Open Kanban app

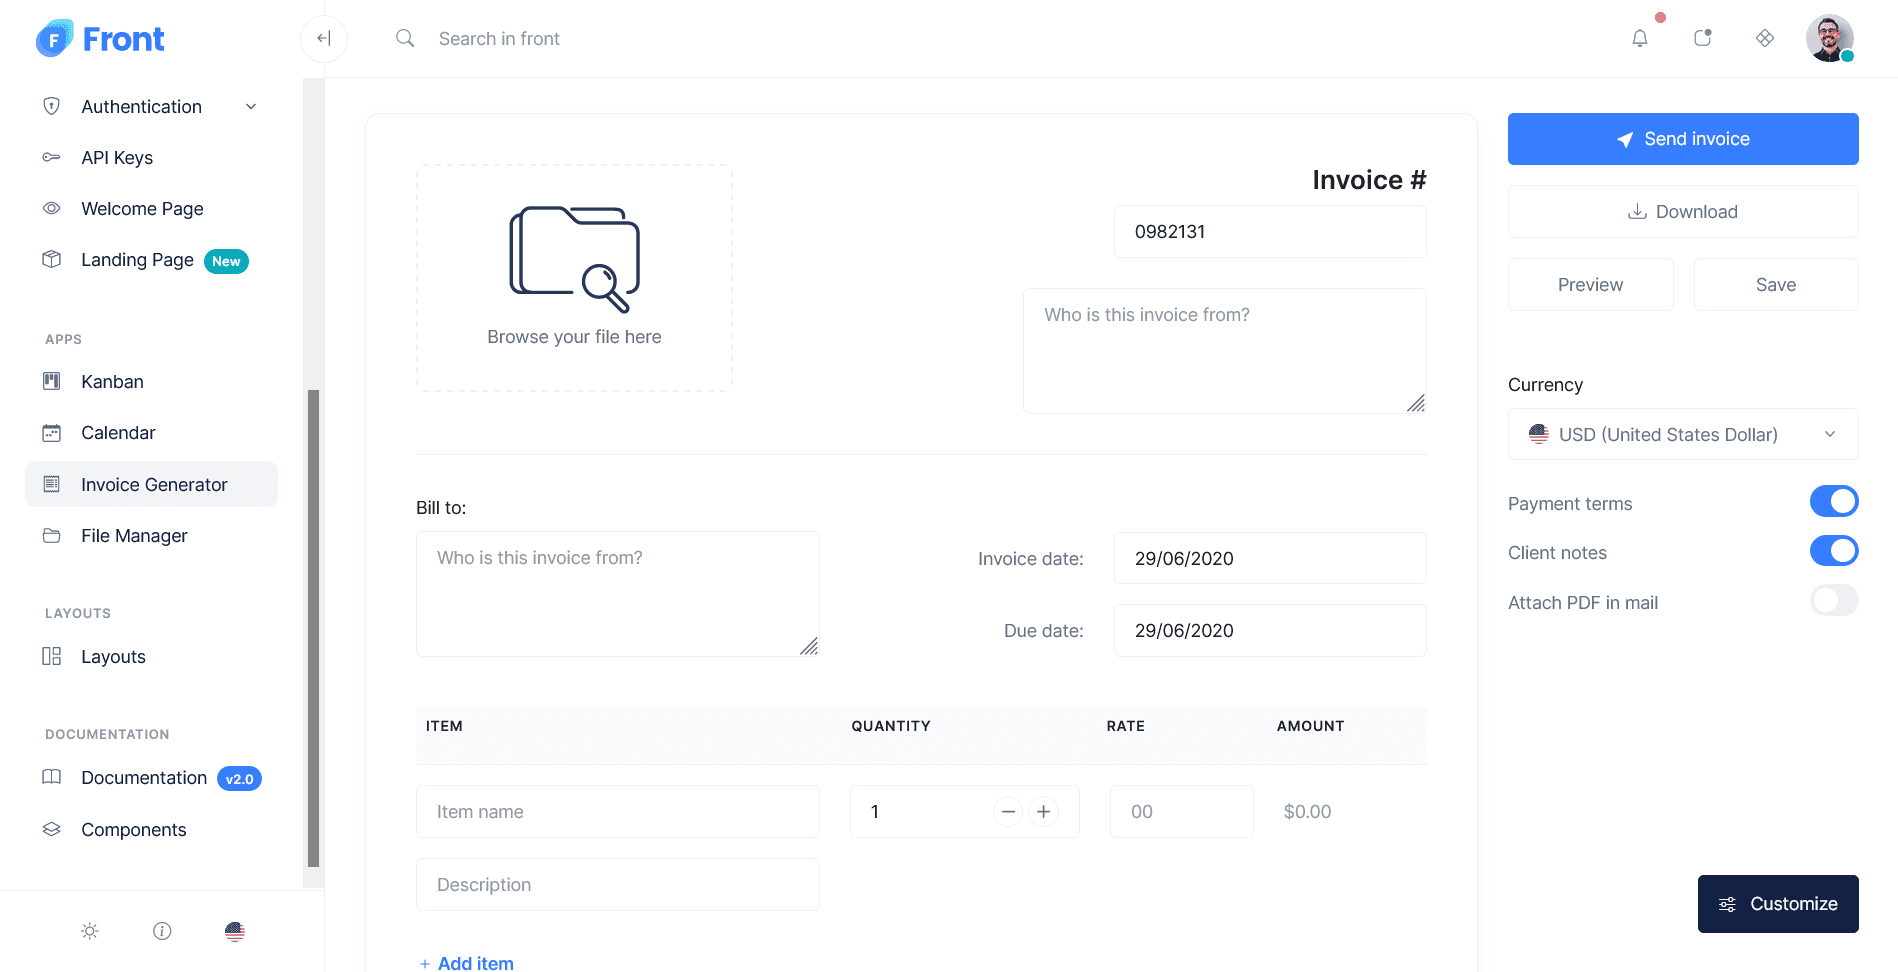(151, 382)
